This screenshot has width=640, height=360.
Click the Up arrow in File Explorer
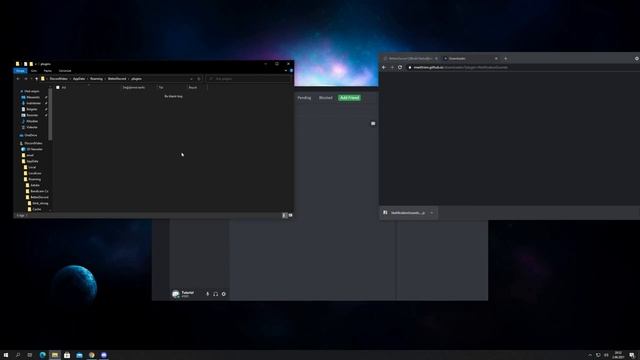click(36, 79)
